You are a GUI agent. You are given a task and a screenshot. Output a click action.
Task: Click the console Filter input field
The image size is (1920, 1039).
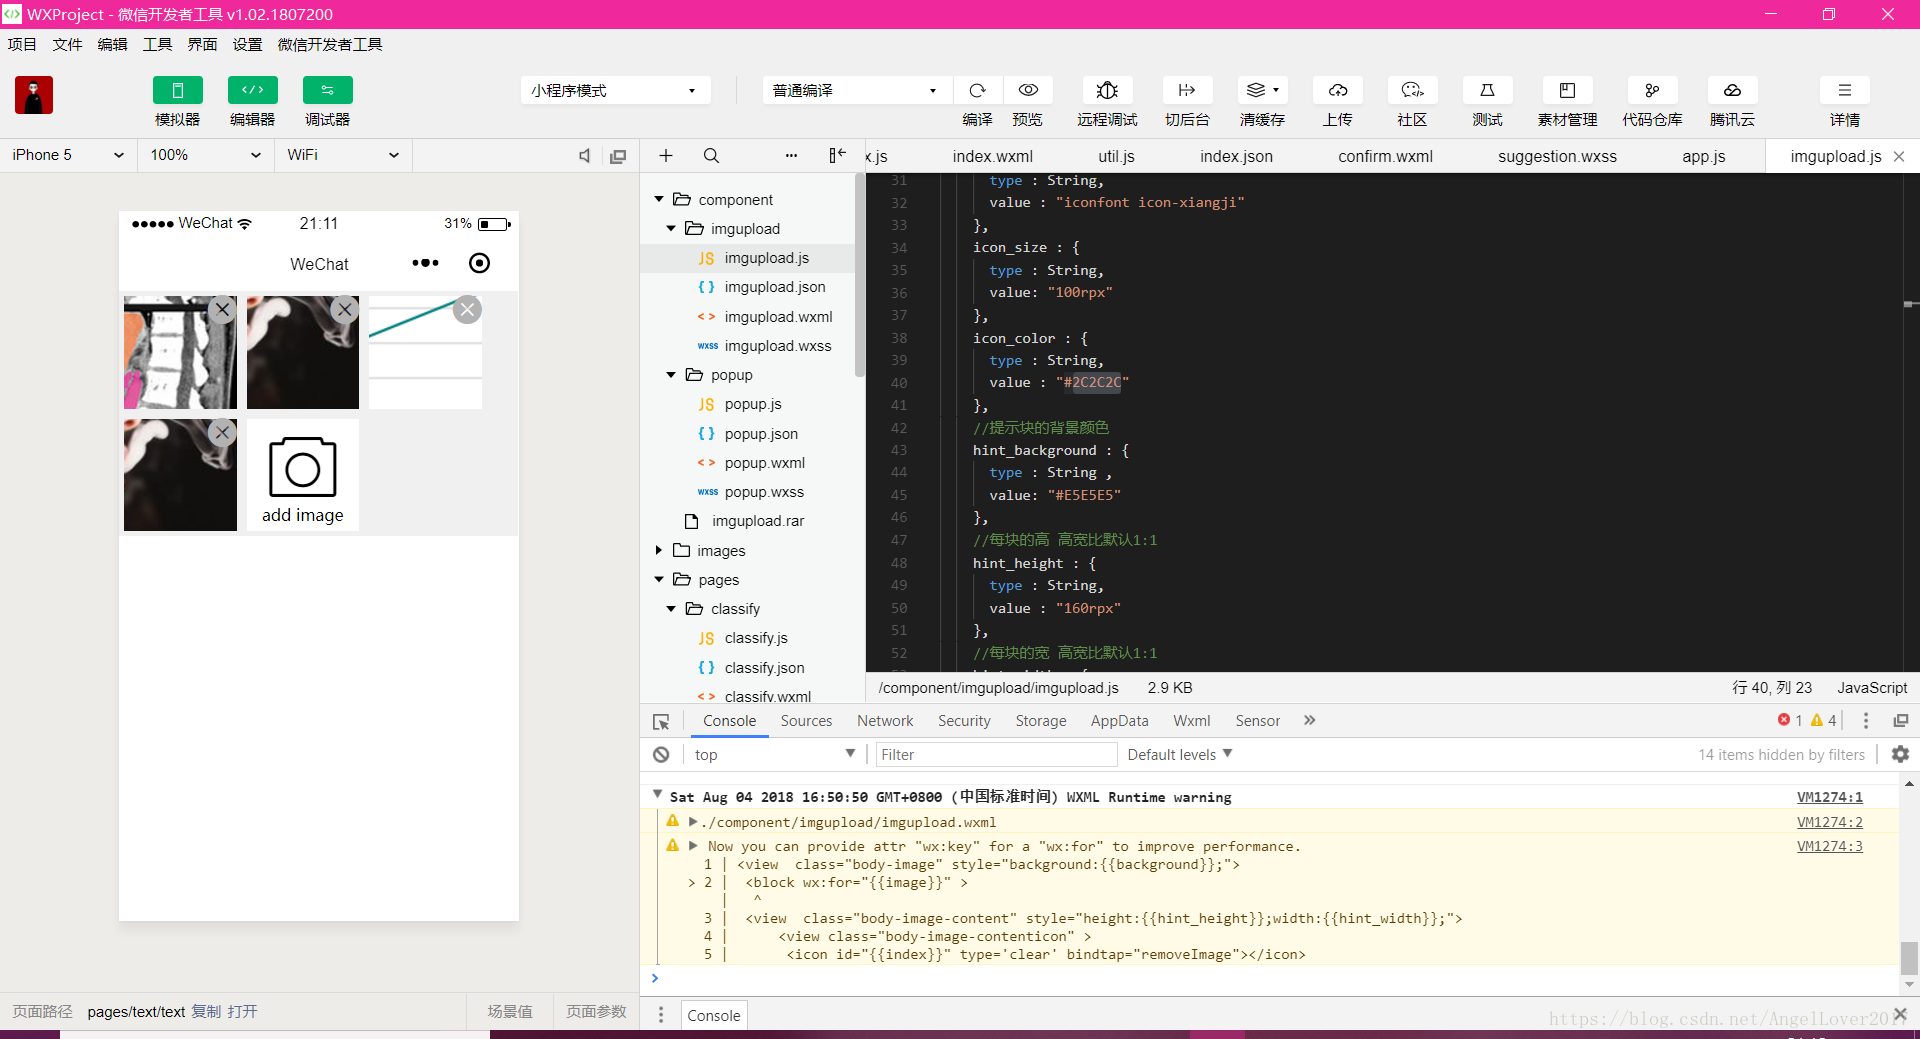pos(996,755)
